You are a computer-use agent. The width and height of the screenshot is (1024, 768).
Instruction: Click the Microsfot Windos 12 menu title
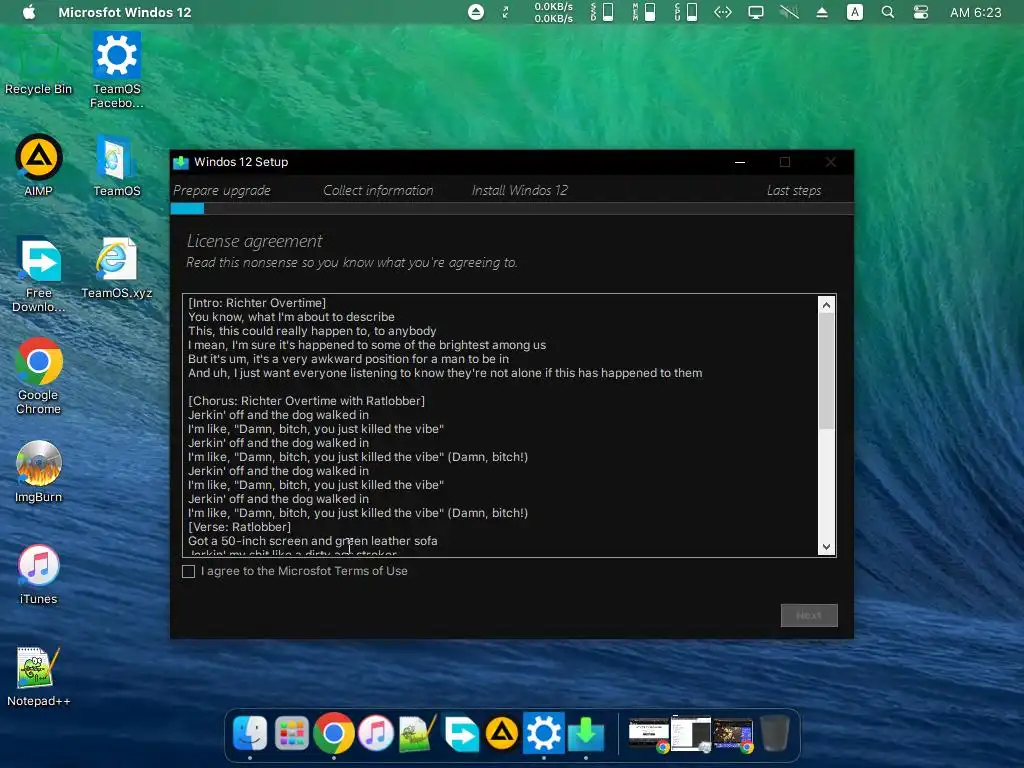(x=125, y=12)
